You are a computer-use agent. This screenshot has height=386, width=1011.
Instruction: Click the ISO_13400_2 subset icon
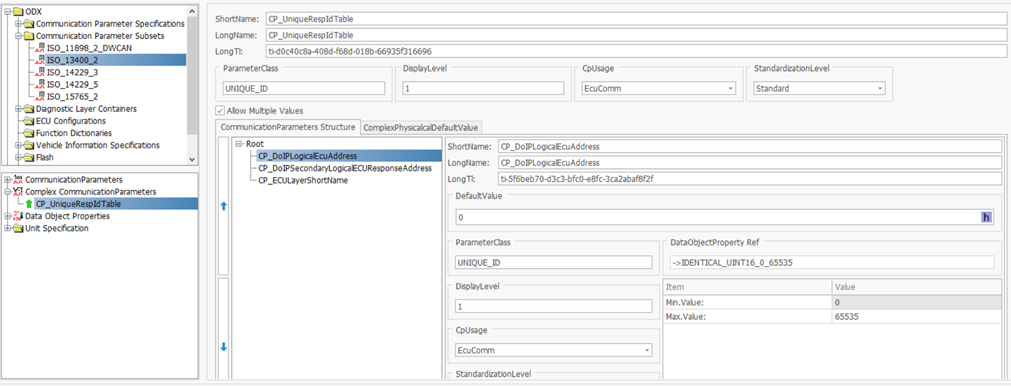pos(40,60)
